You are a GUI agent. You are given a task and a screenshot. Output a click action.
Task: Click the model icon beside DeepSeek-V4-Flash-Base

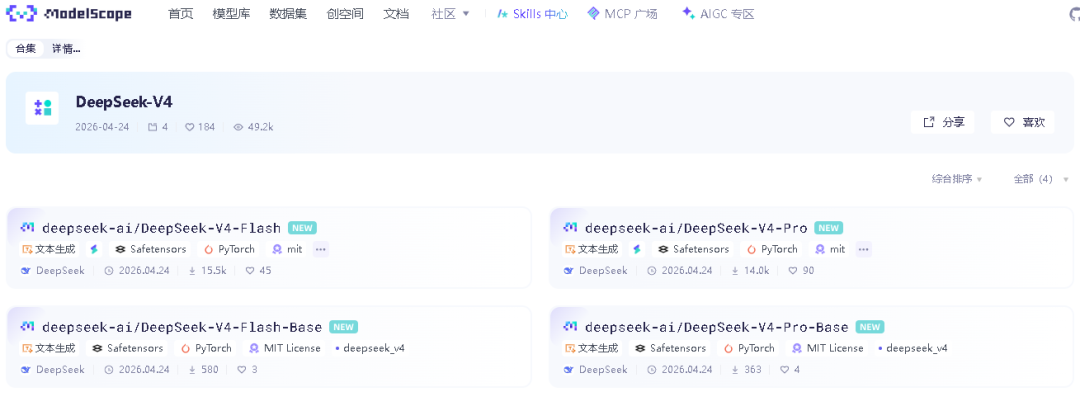click(28, 326)
